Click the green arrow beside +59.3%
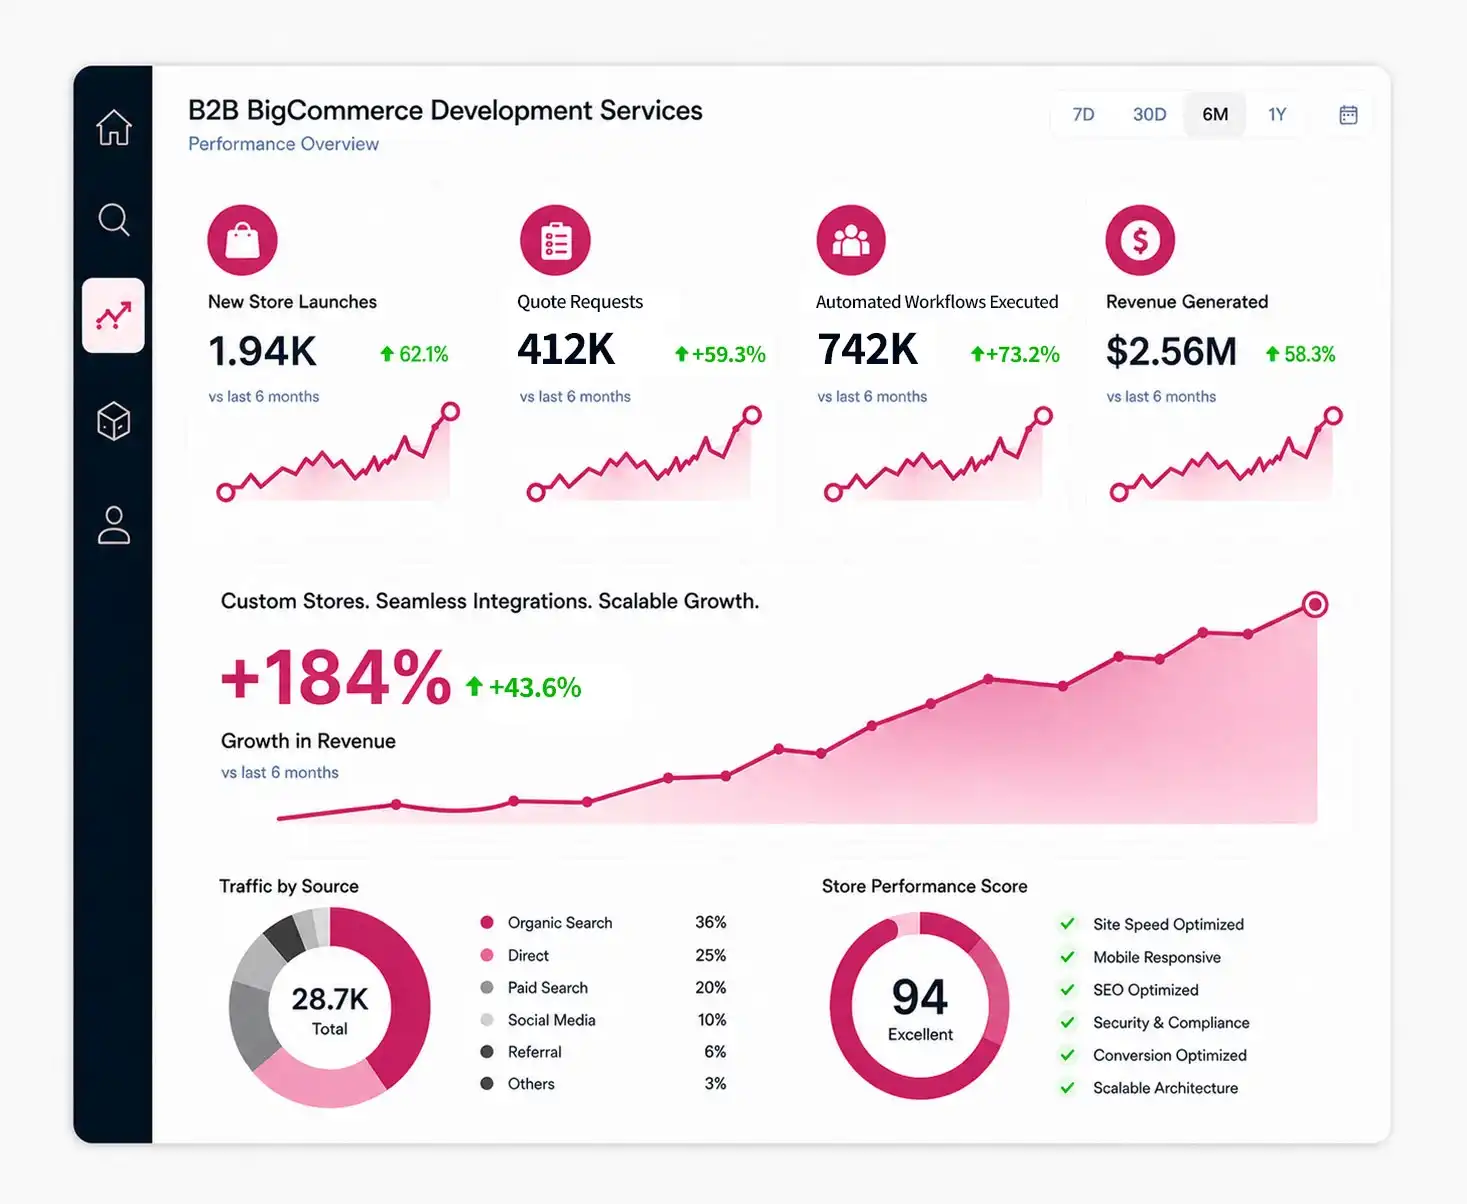This screenshot has width=1467, height=1204. (x=681, y=353)
